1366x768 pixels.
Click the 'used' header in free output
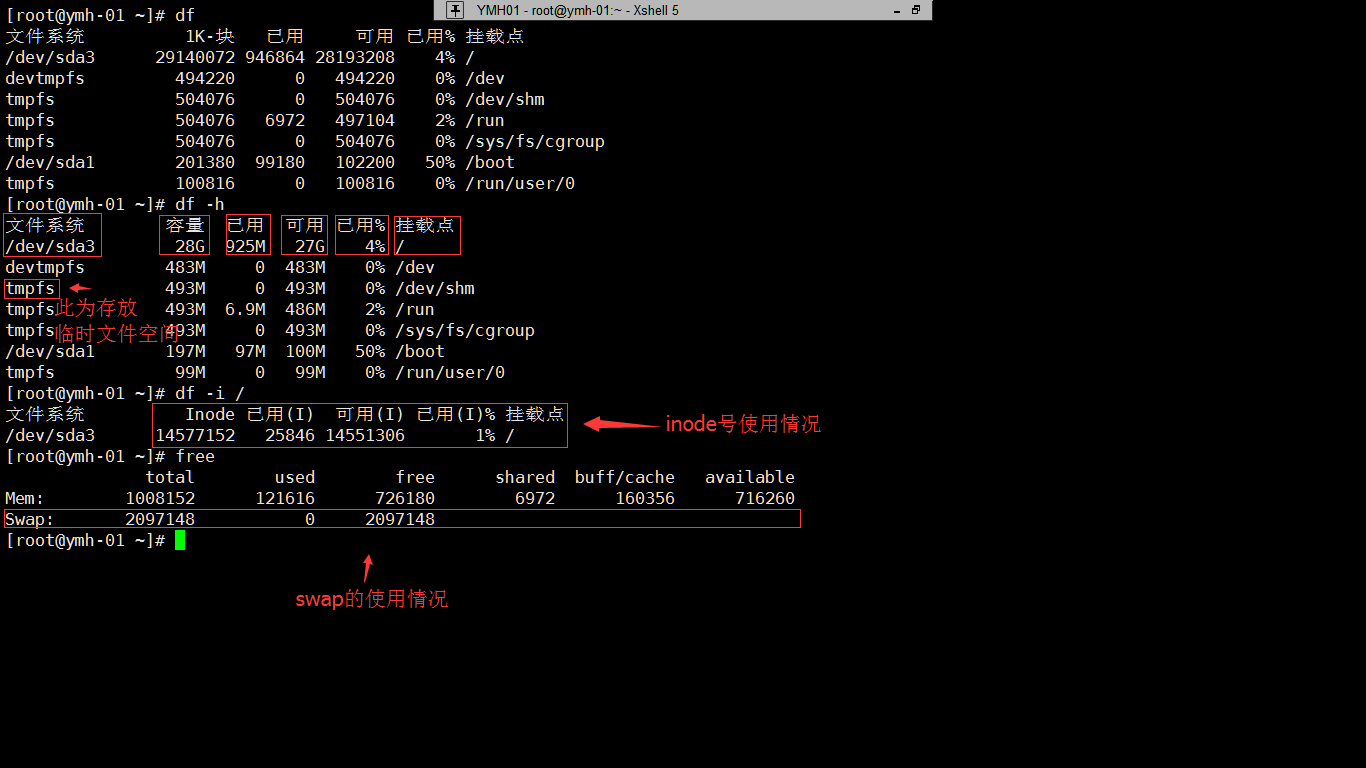tap(295, 477)
